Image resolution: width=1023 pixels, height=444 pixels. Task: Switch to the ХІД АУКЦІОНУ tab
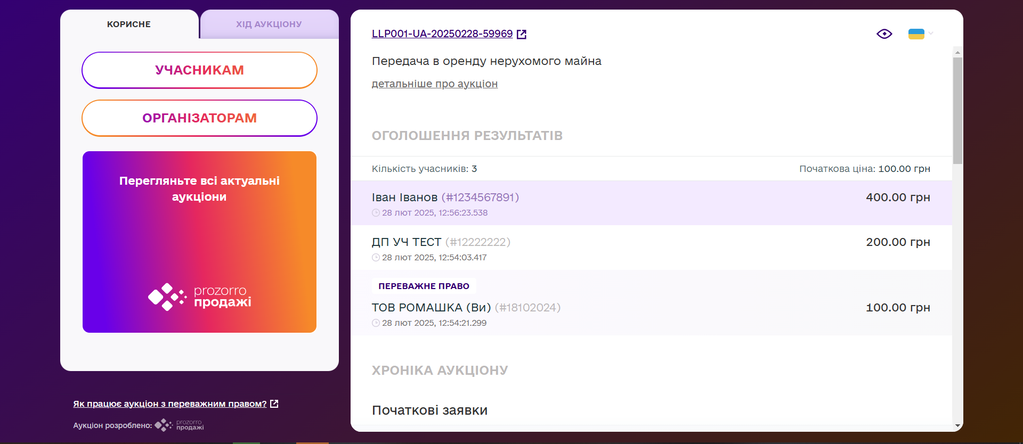coord(269,24)
